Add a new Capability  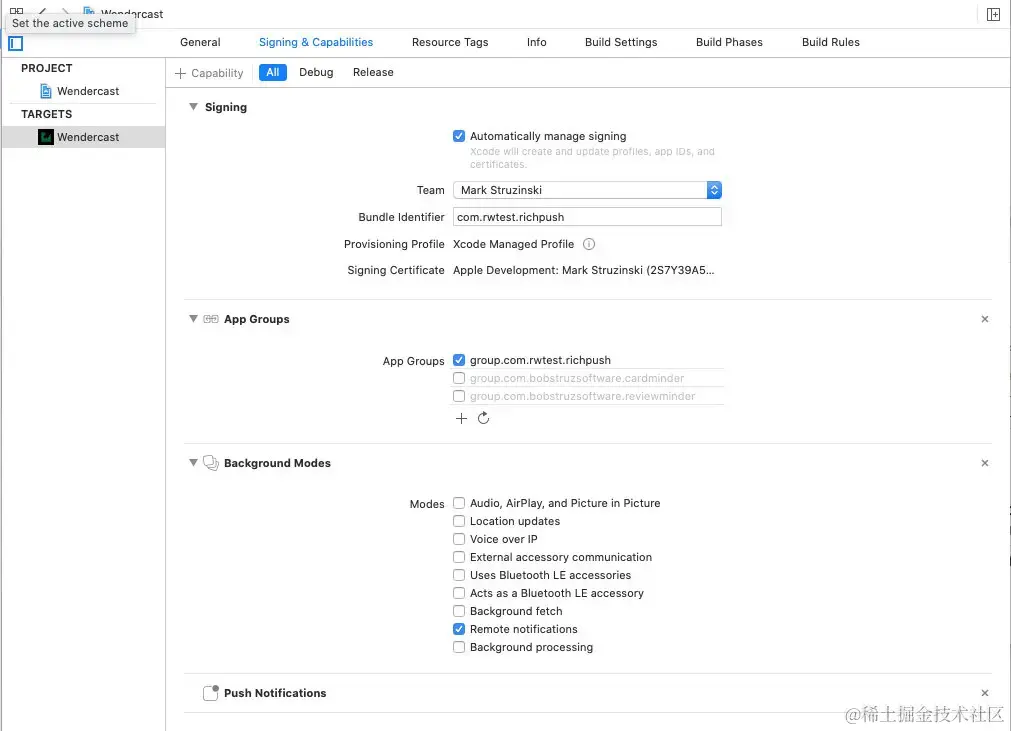210,73
